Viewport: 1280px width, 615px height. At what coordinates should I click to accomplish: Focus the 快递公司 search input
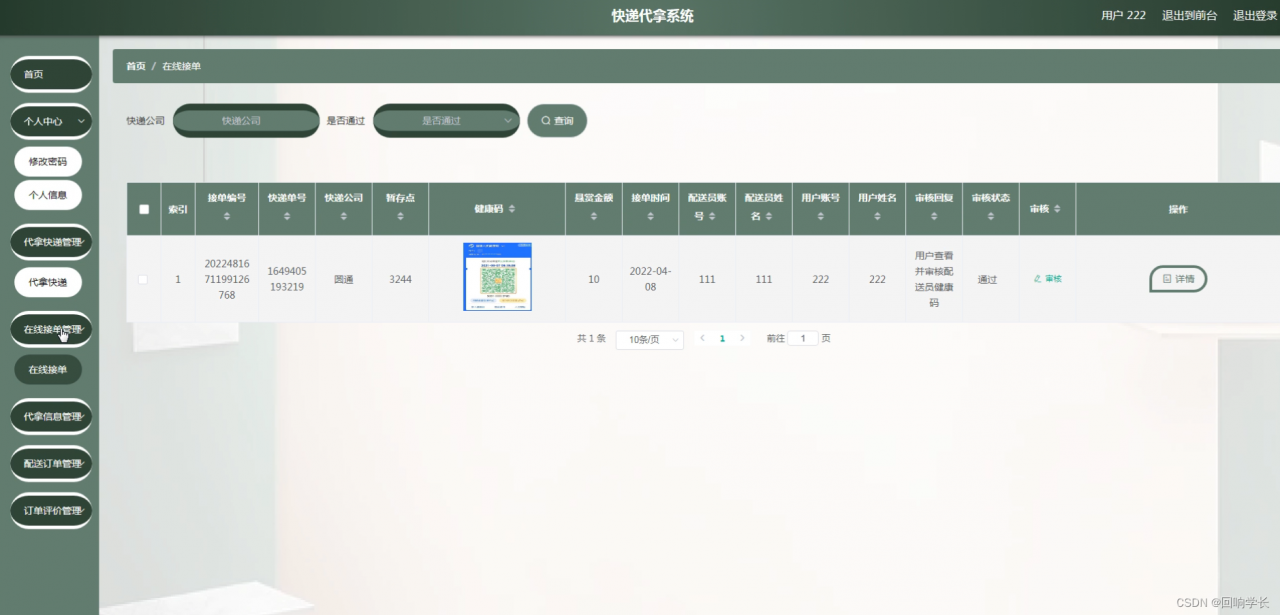click(x=246, y=121)
